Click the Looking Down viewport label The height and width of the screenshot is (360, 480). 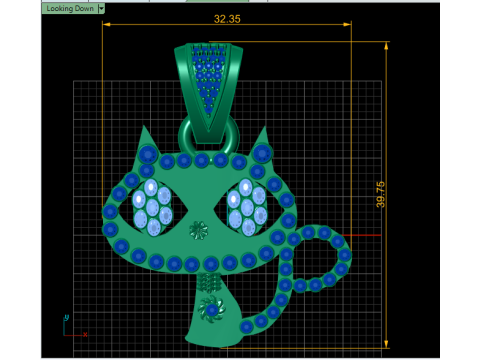[x=70, y=9]
